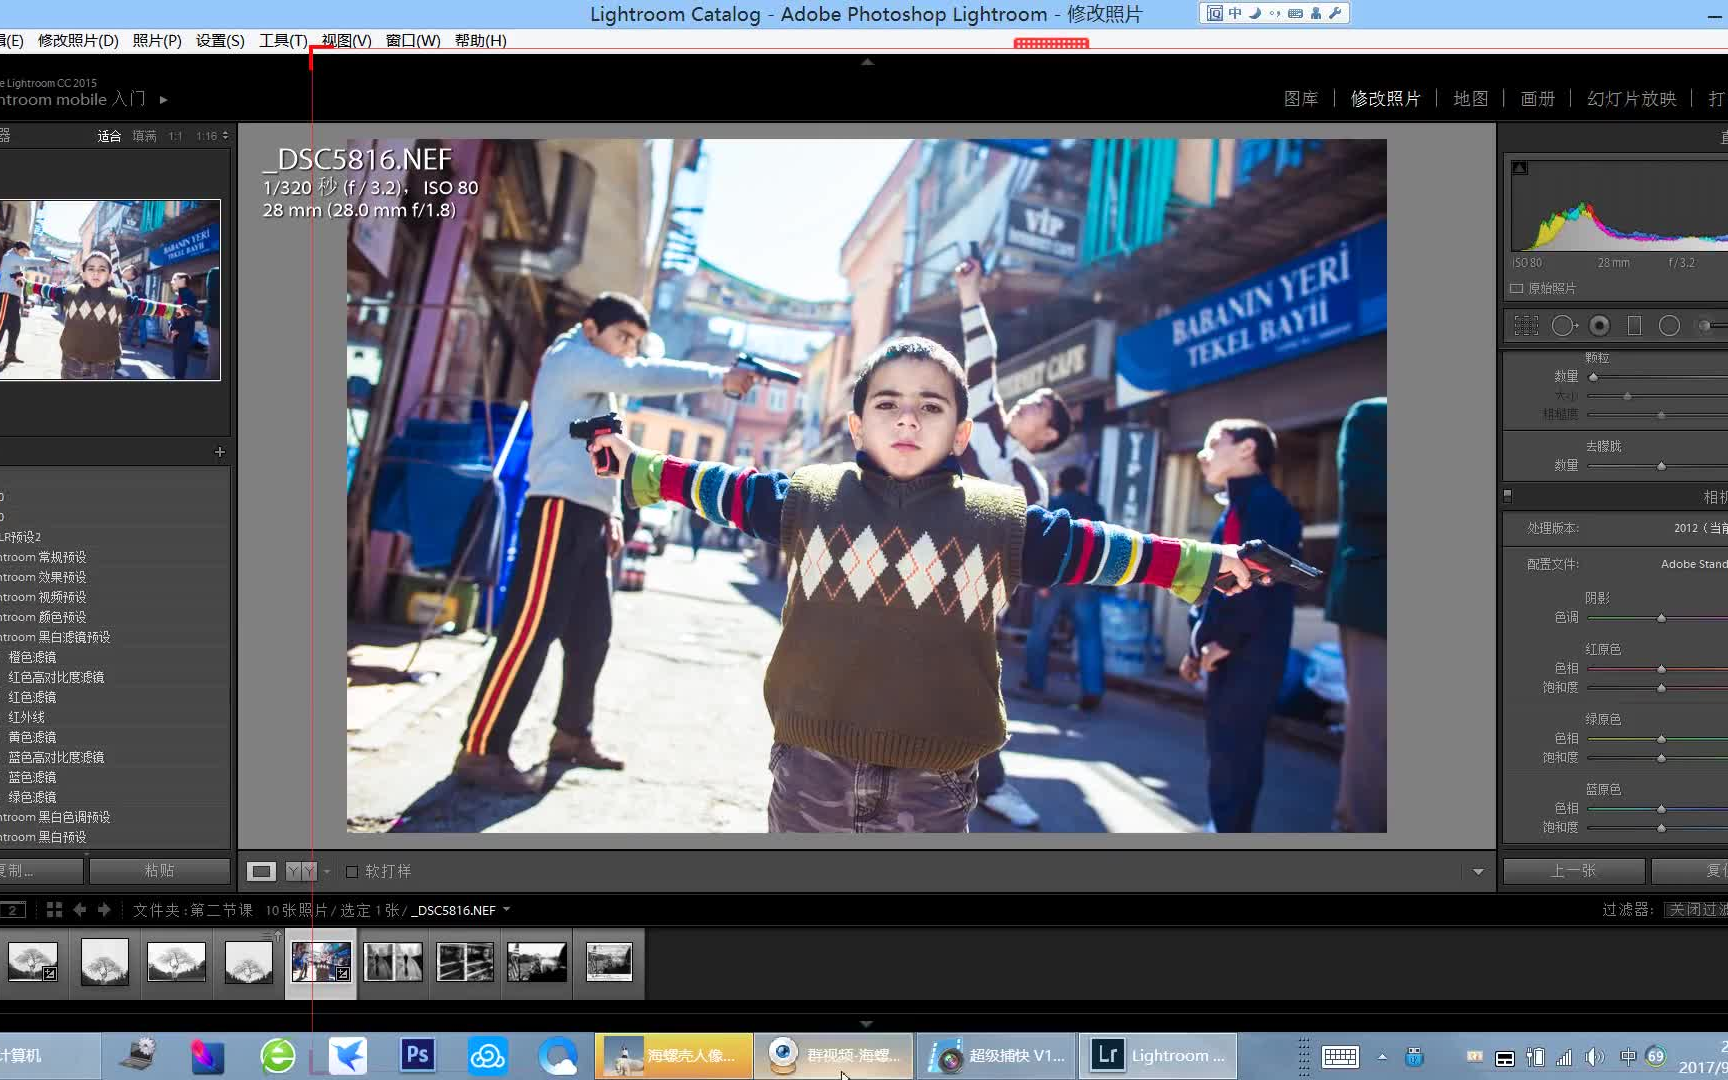Open the 窗口(W) menu
The image size is (1728, 1080).
click(413, 40)
